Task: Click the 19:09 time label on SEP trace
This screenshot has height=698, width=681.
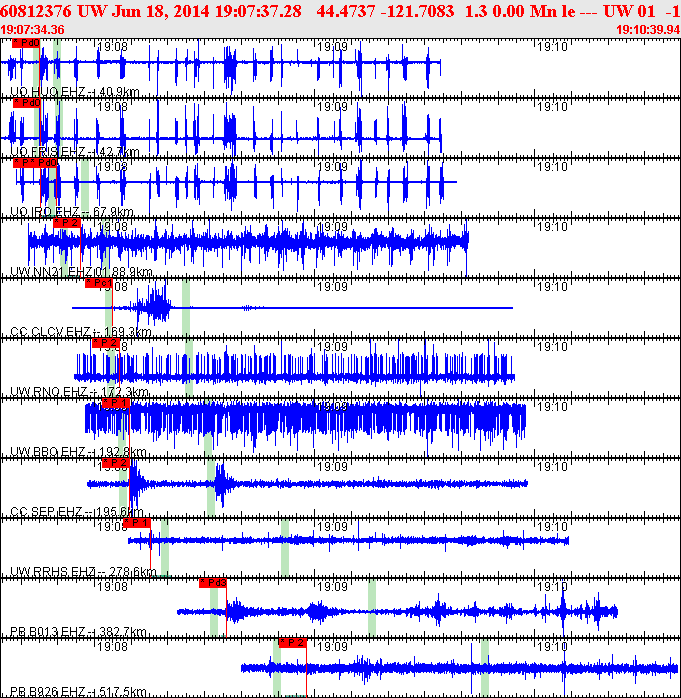Action: (x=332, y=467)
